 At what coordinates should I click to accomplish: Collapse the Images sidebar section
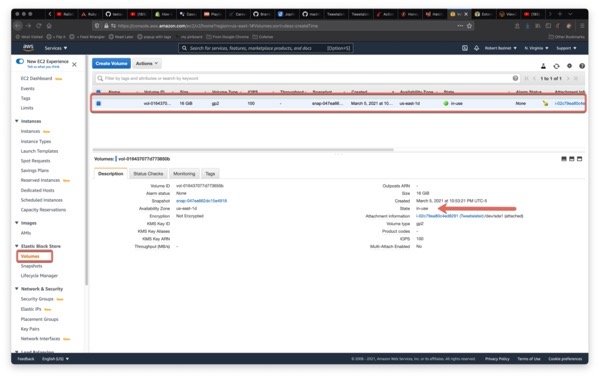pyautogui.click(x=16, y=222)
